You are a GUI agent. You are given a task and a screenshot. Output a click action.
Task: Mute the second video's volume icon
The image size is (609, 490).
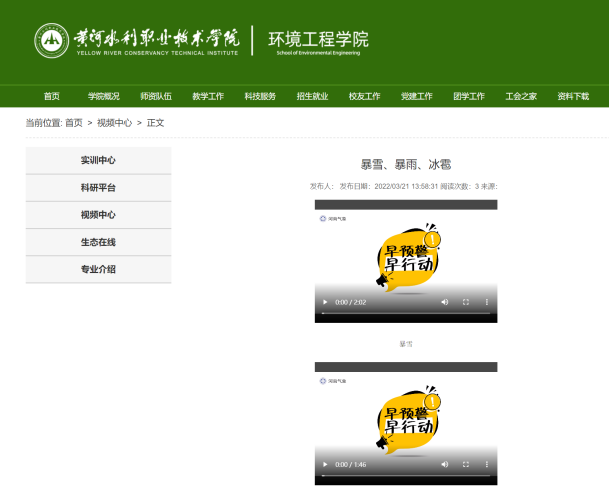[444, 465]
